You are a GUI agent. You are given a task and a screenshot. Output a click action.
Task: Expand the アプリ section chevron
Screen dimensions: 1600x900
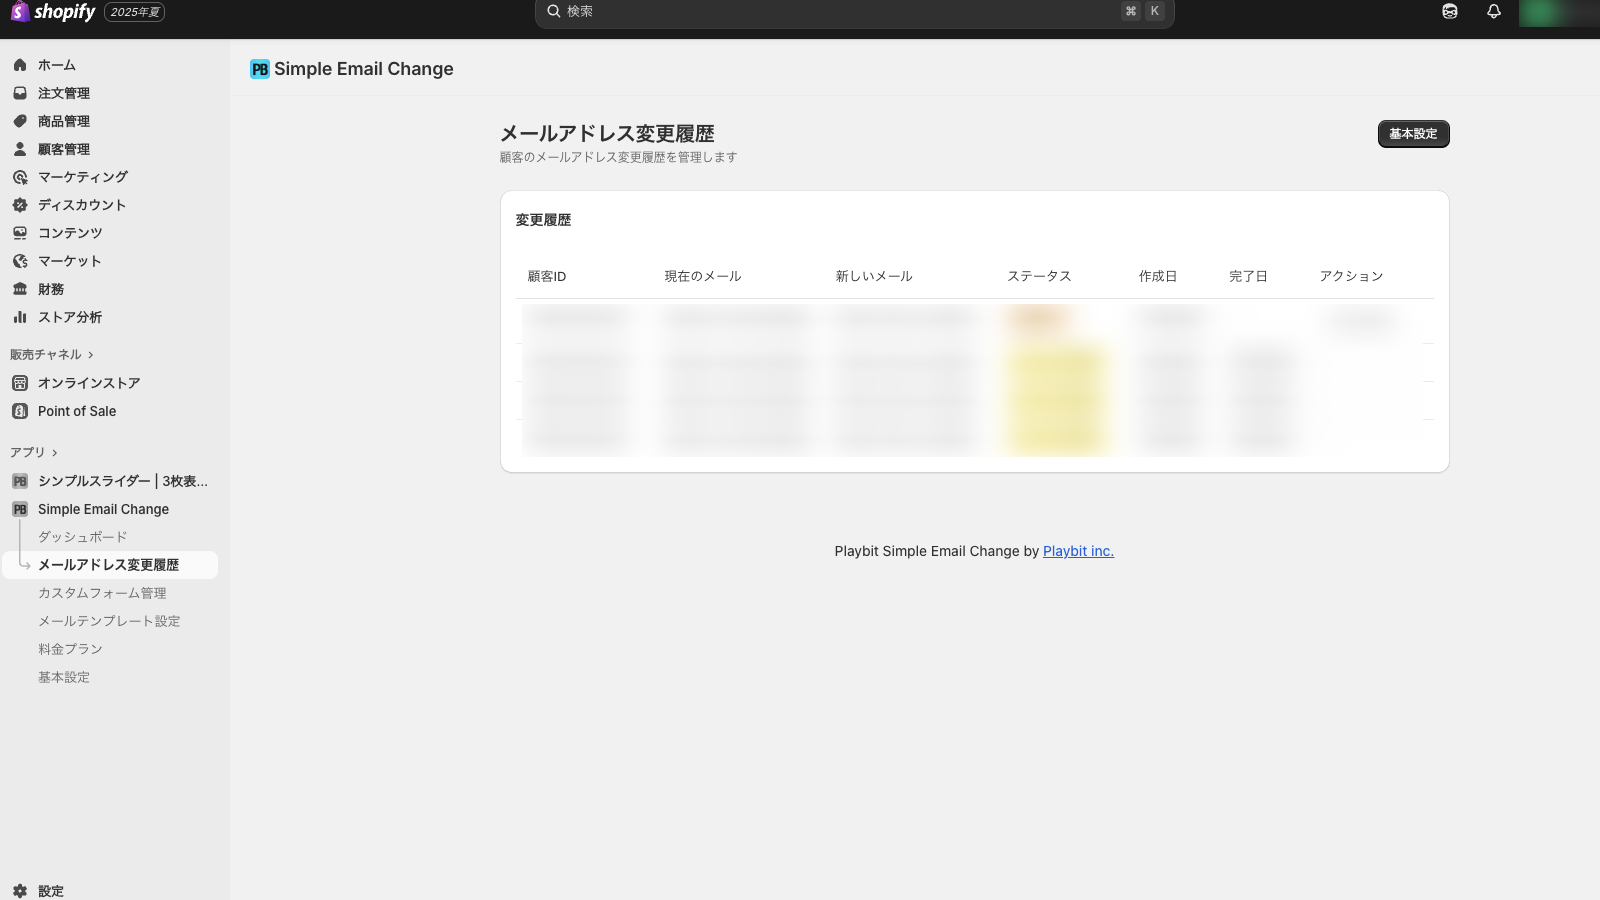55,453
